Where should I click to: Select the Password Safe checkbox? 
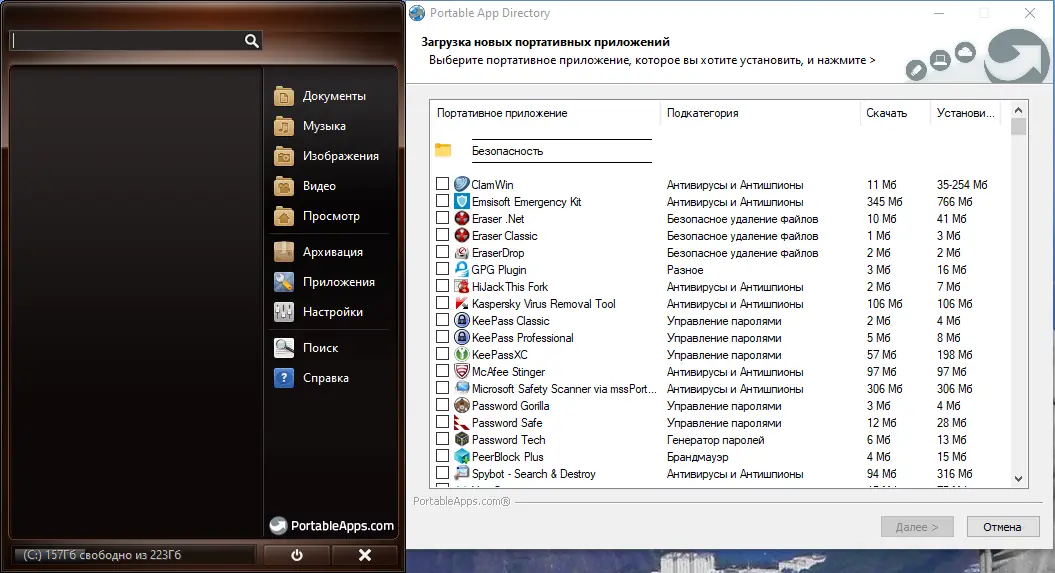tap(442, 422)
